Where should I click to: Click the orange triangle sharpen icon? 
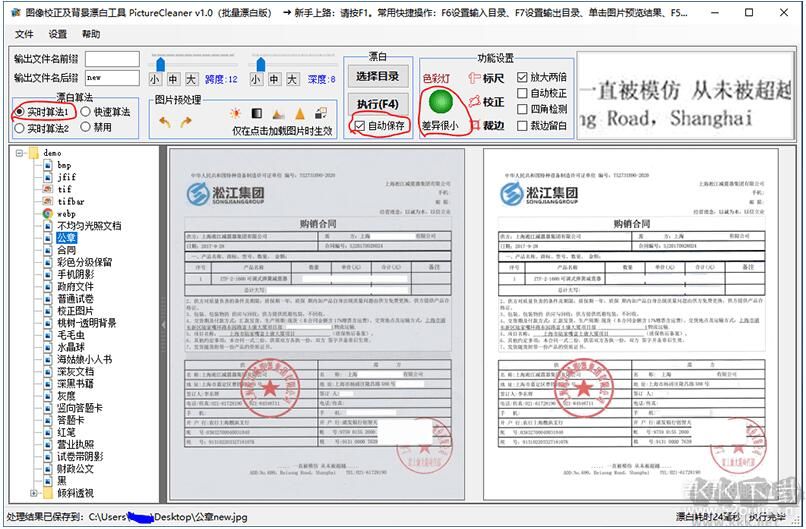coord(300,114)
